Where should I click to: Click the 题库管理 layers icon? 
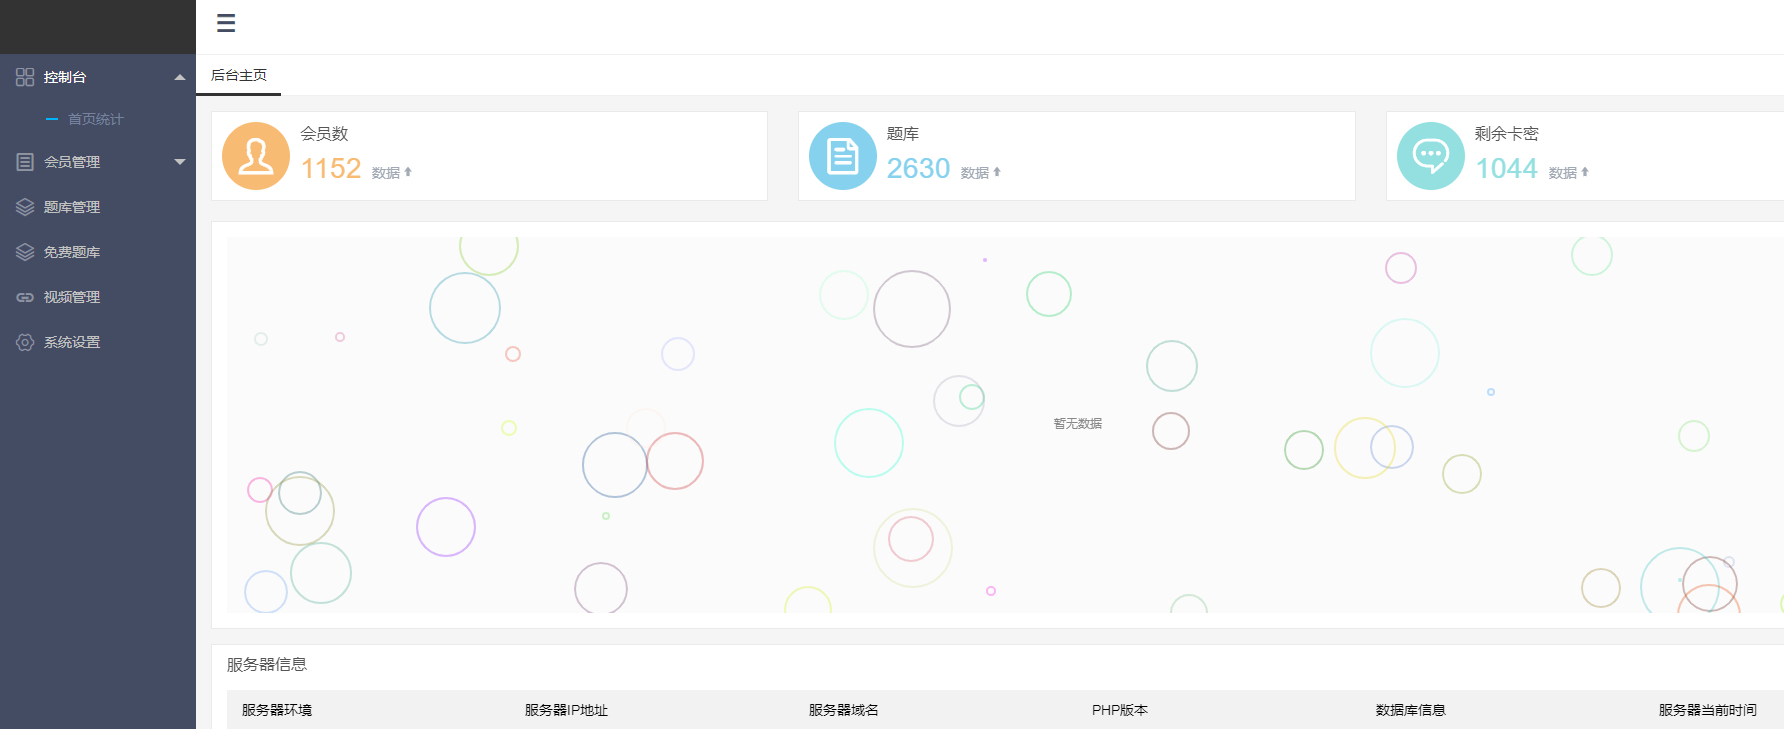tap(25, 207)
